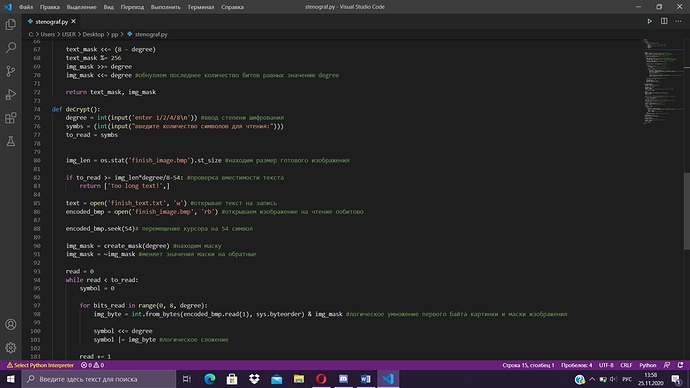Split the editor to the right
The width and height of the screenshot is (690, 388).
pyautogui.click(x=664, y=21)
